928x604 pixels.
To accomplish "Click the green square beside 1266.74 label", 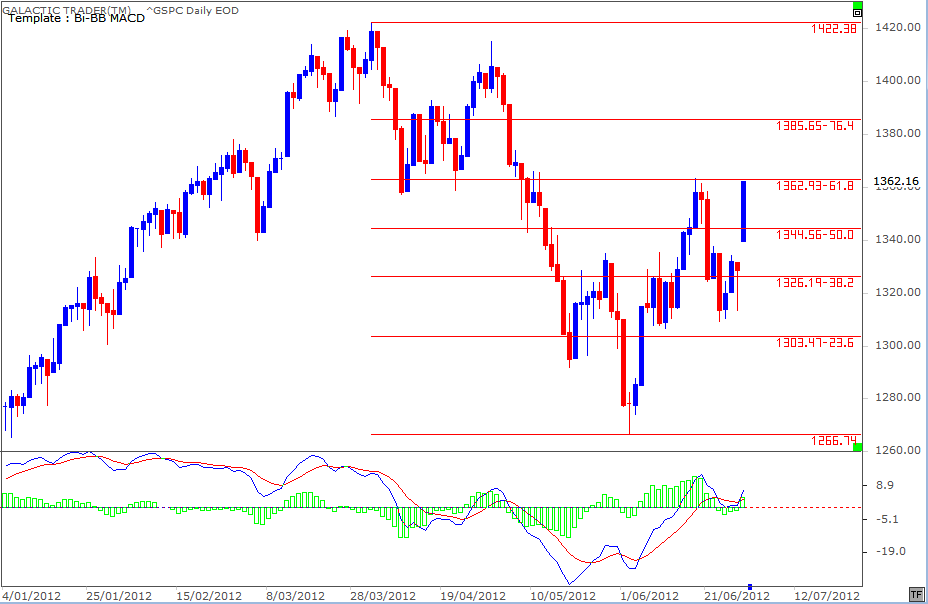I will pos(858,447).
